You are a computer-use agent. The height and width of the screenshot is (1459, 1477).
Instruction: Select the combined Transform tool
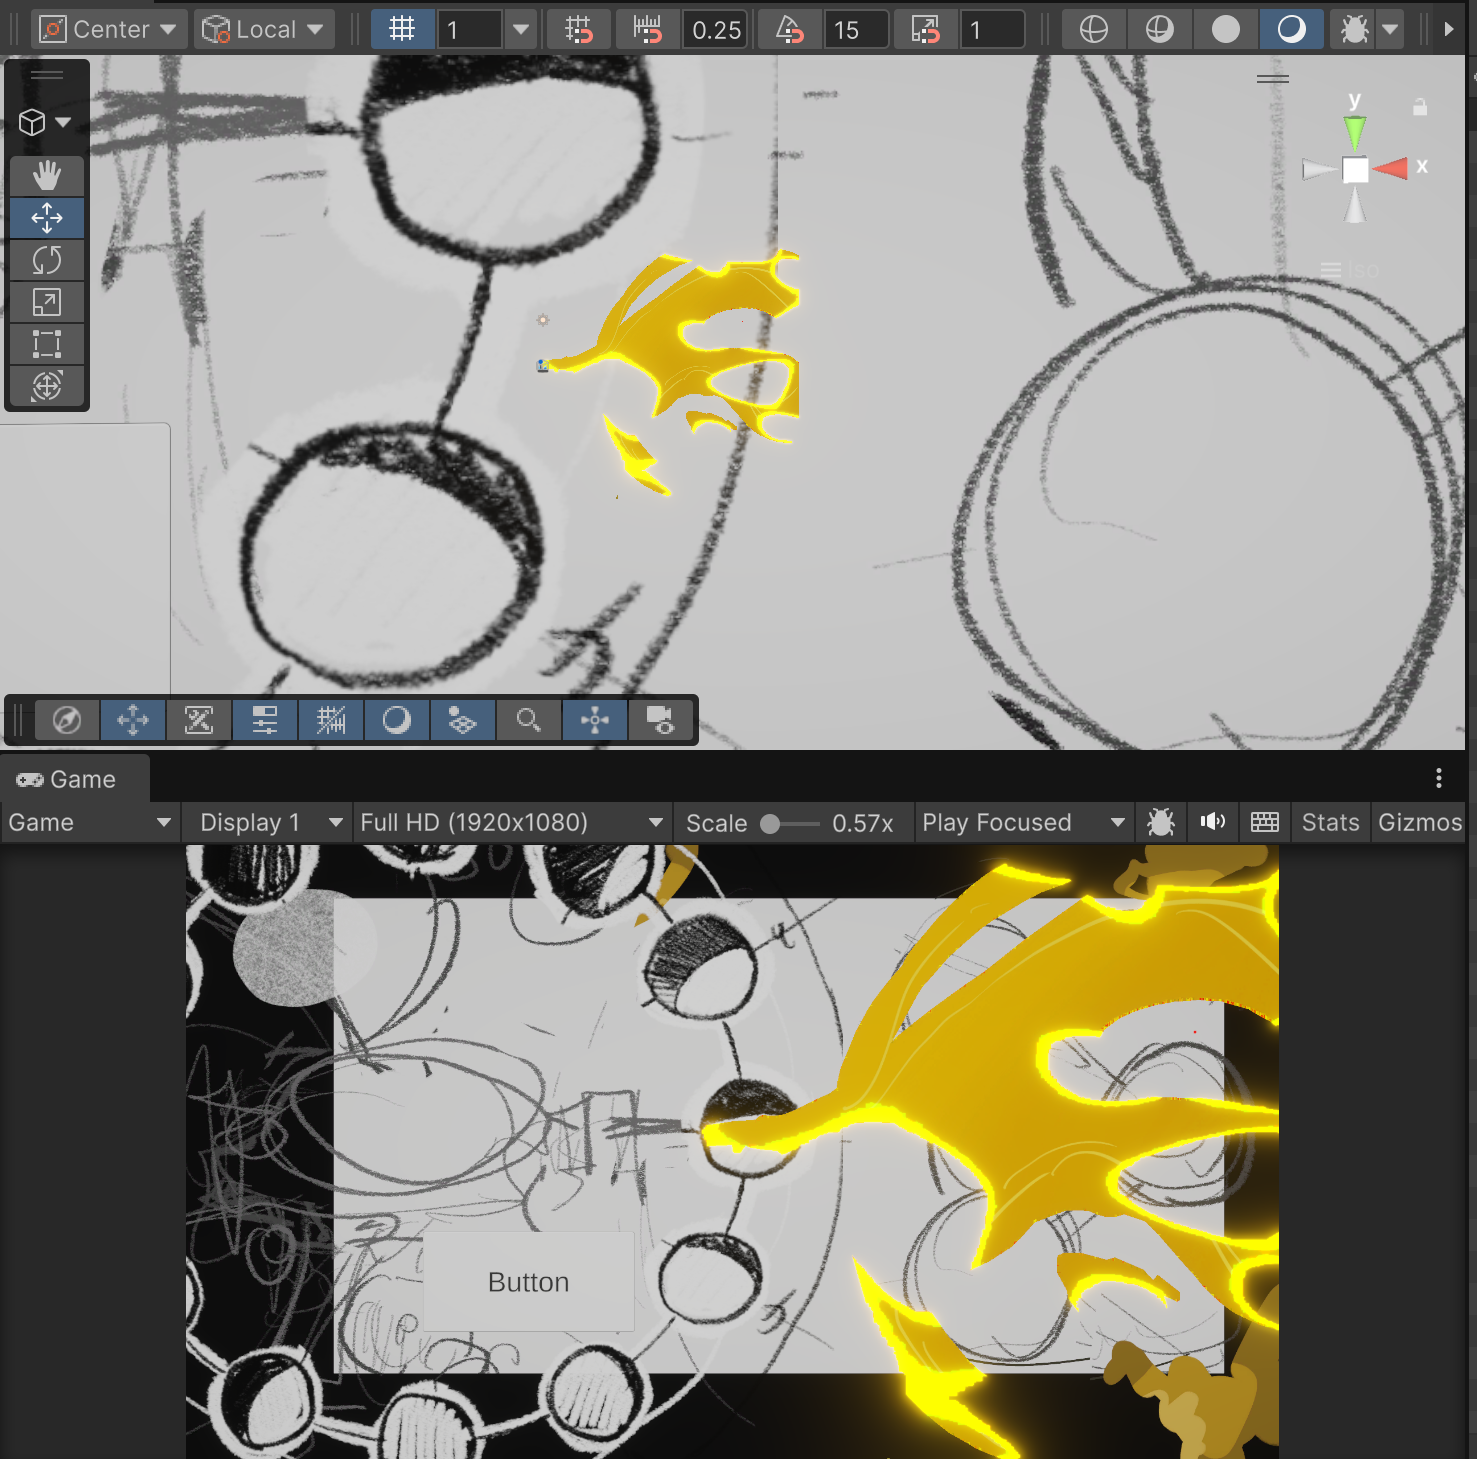47,386
